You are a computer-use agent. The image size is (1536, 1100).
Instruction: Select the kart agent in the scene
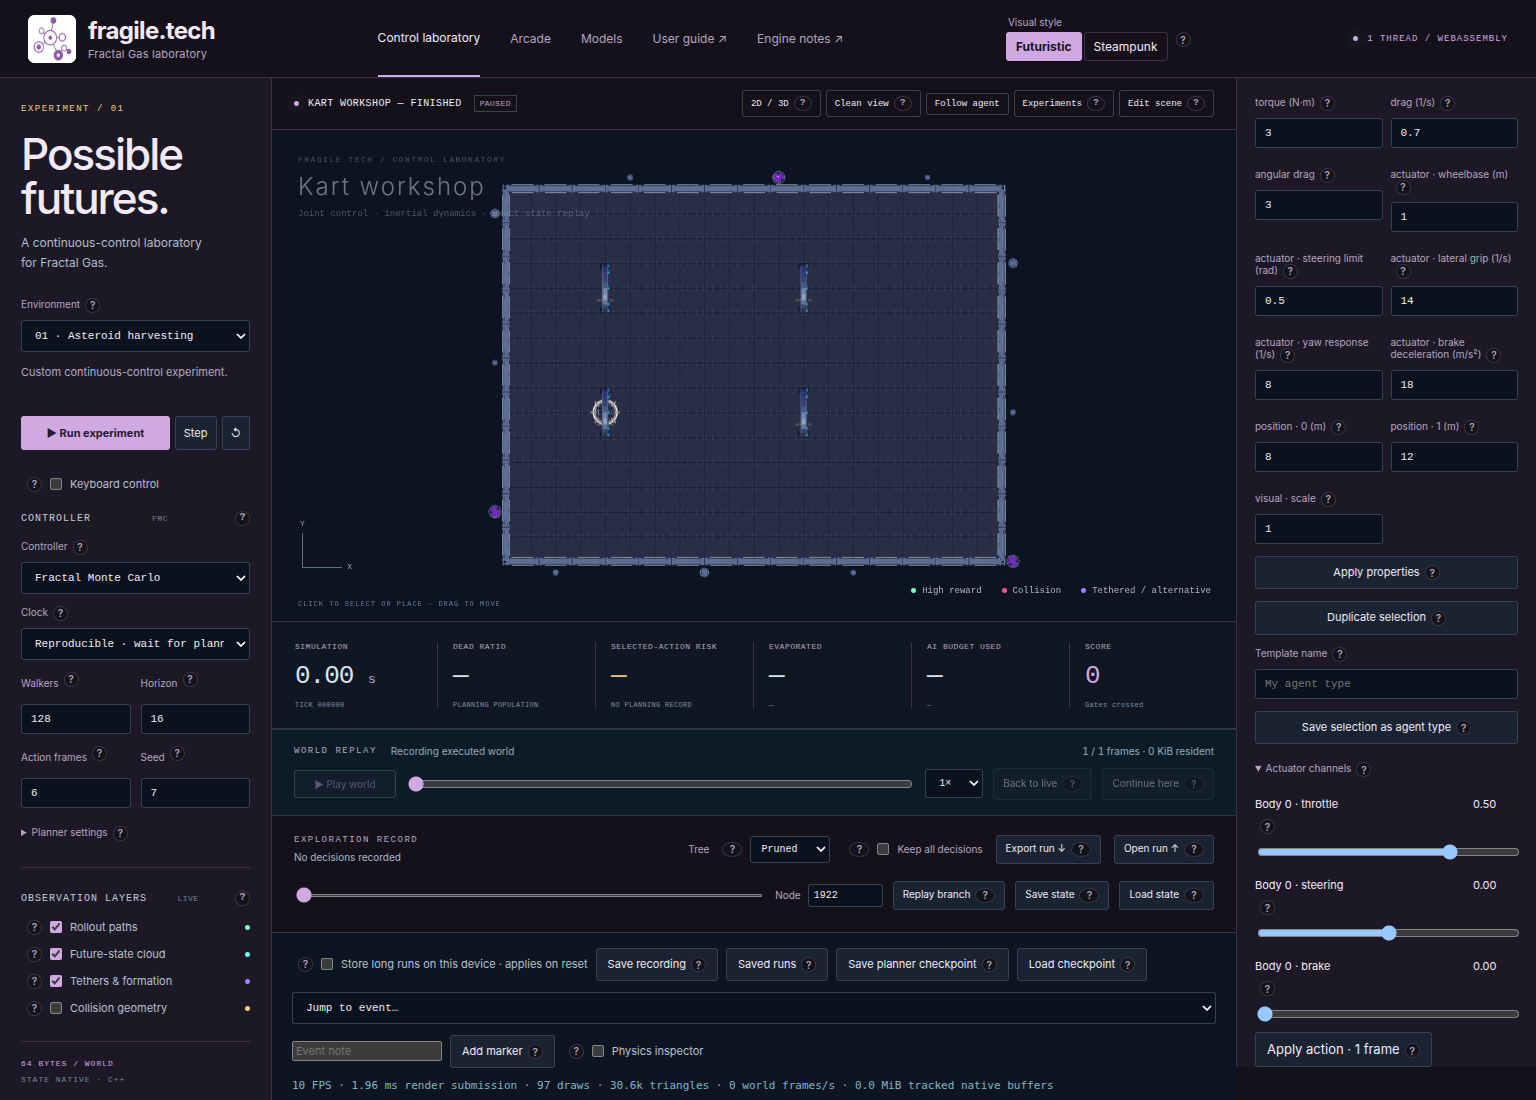(x=605, y=412)
